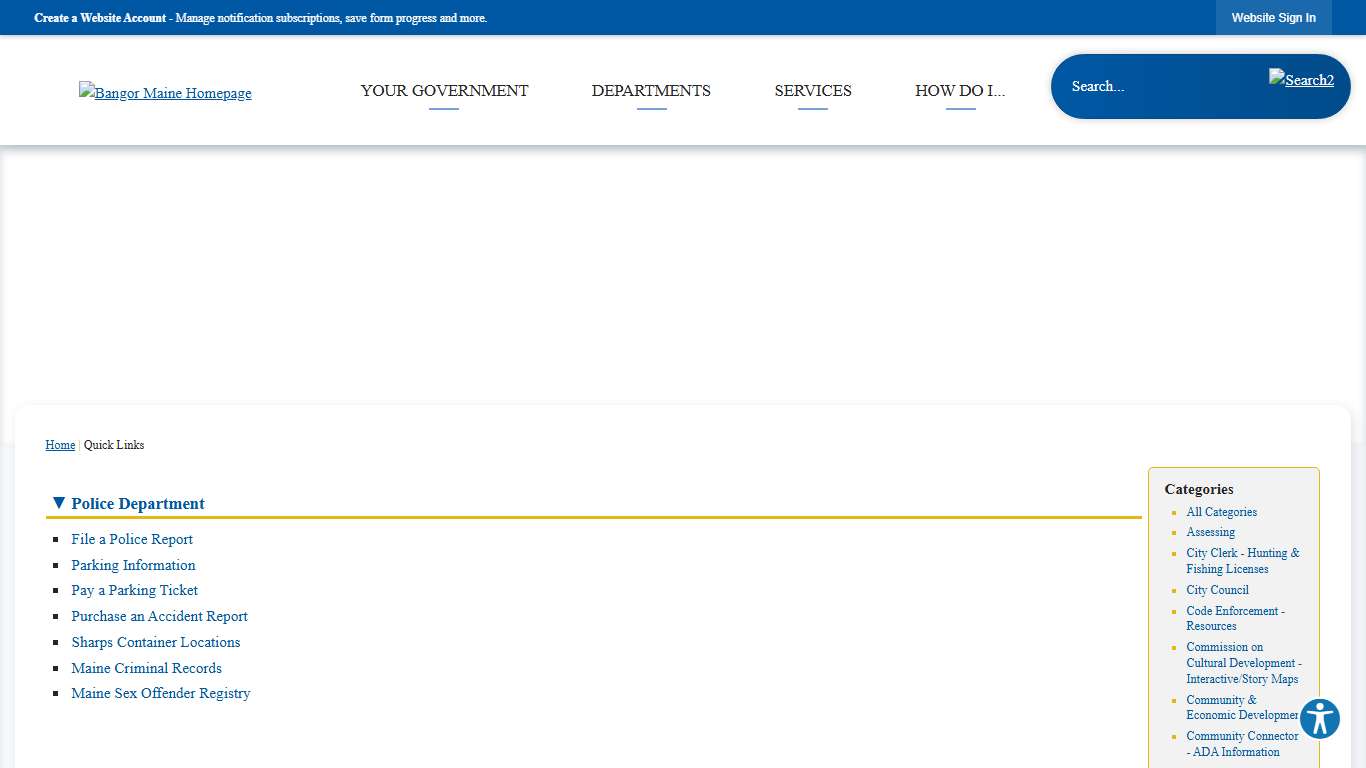This screenshot has height=768, width=1366.
Task: Collapse the Police Department section triangle
Action: [x=59, y=503]
